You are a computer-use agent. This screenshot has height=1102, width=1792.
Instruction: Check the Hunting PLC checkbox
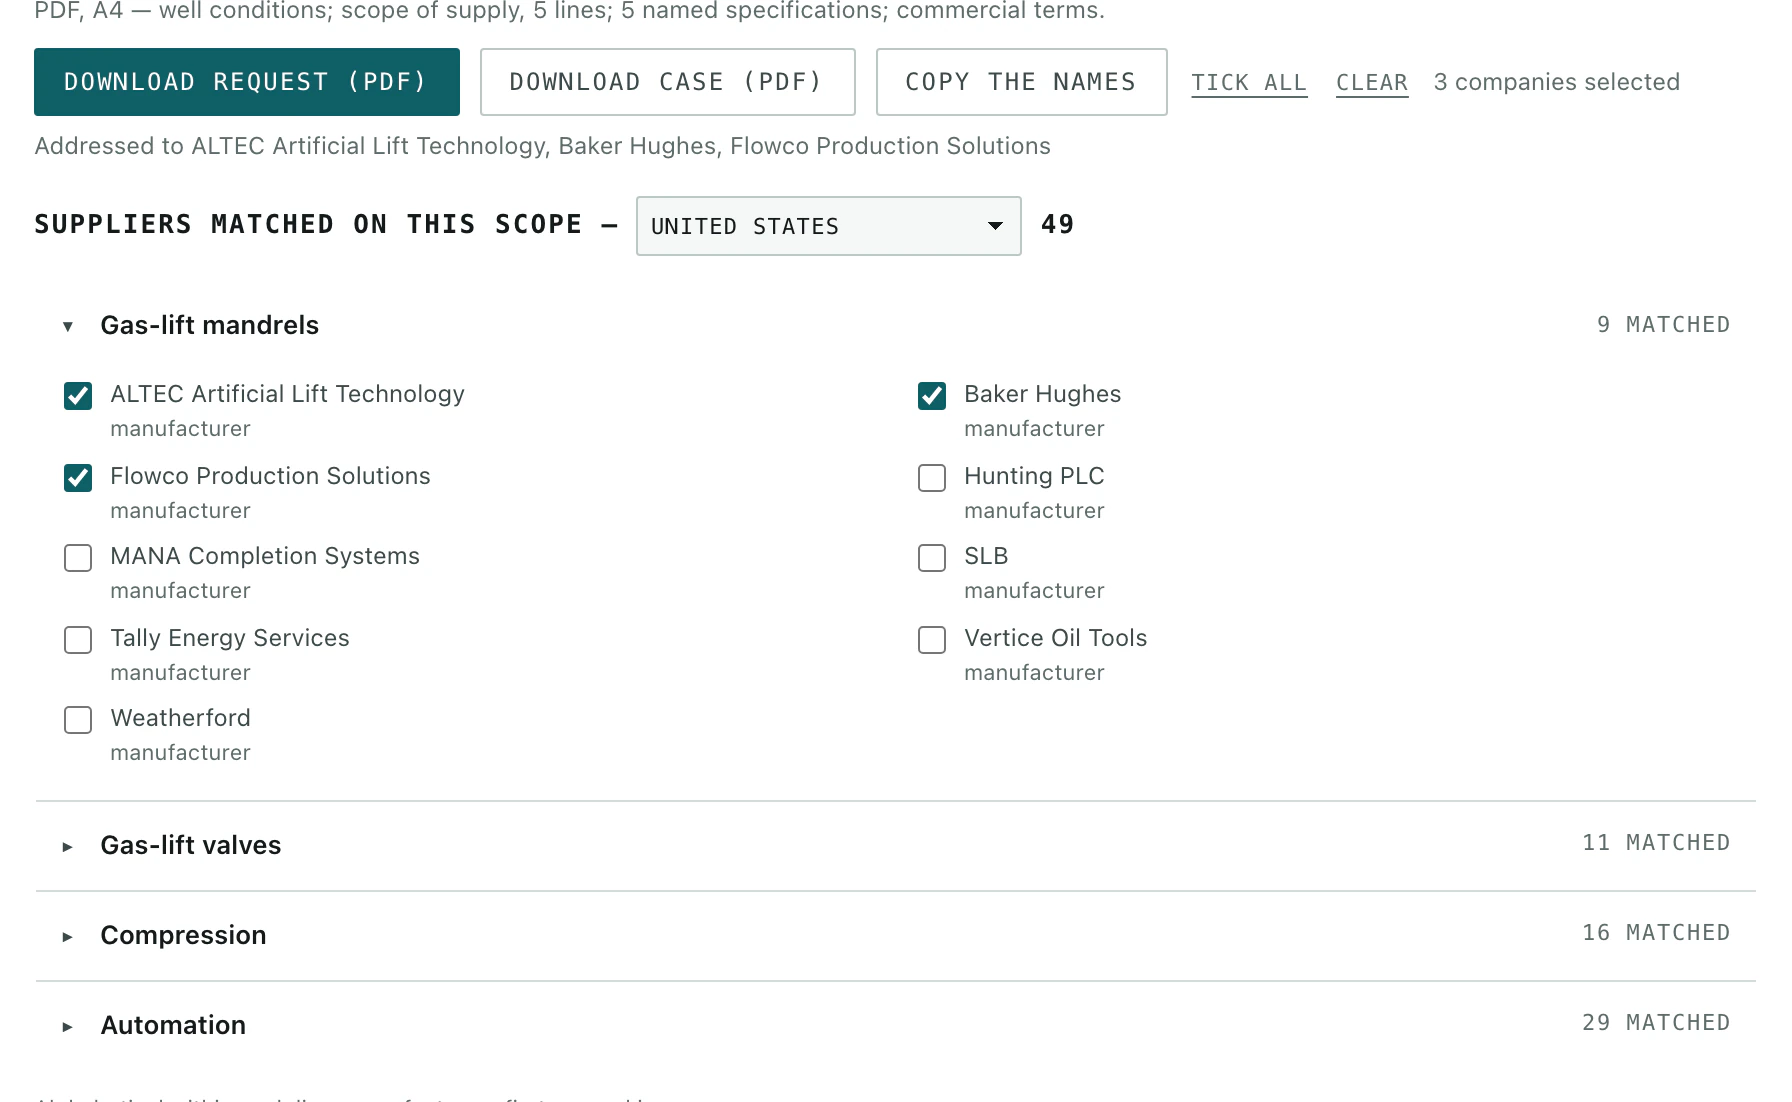932,478
